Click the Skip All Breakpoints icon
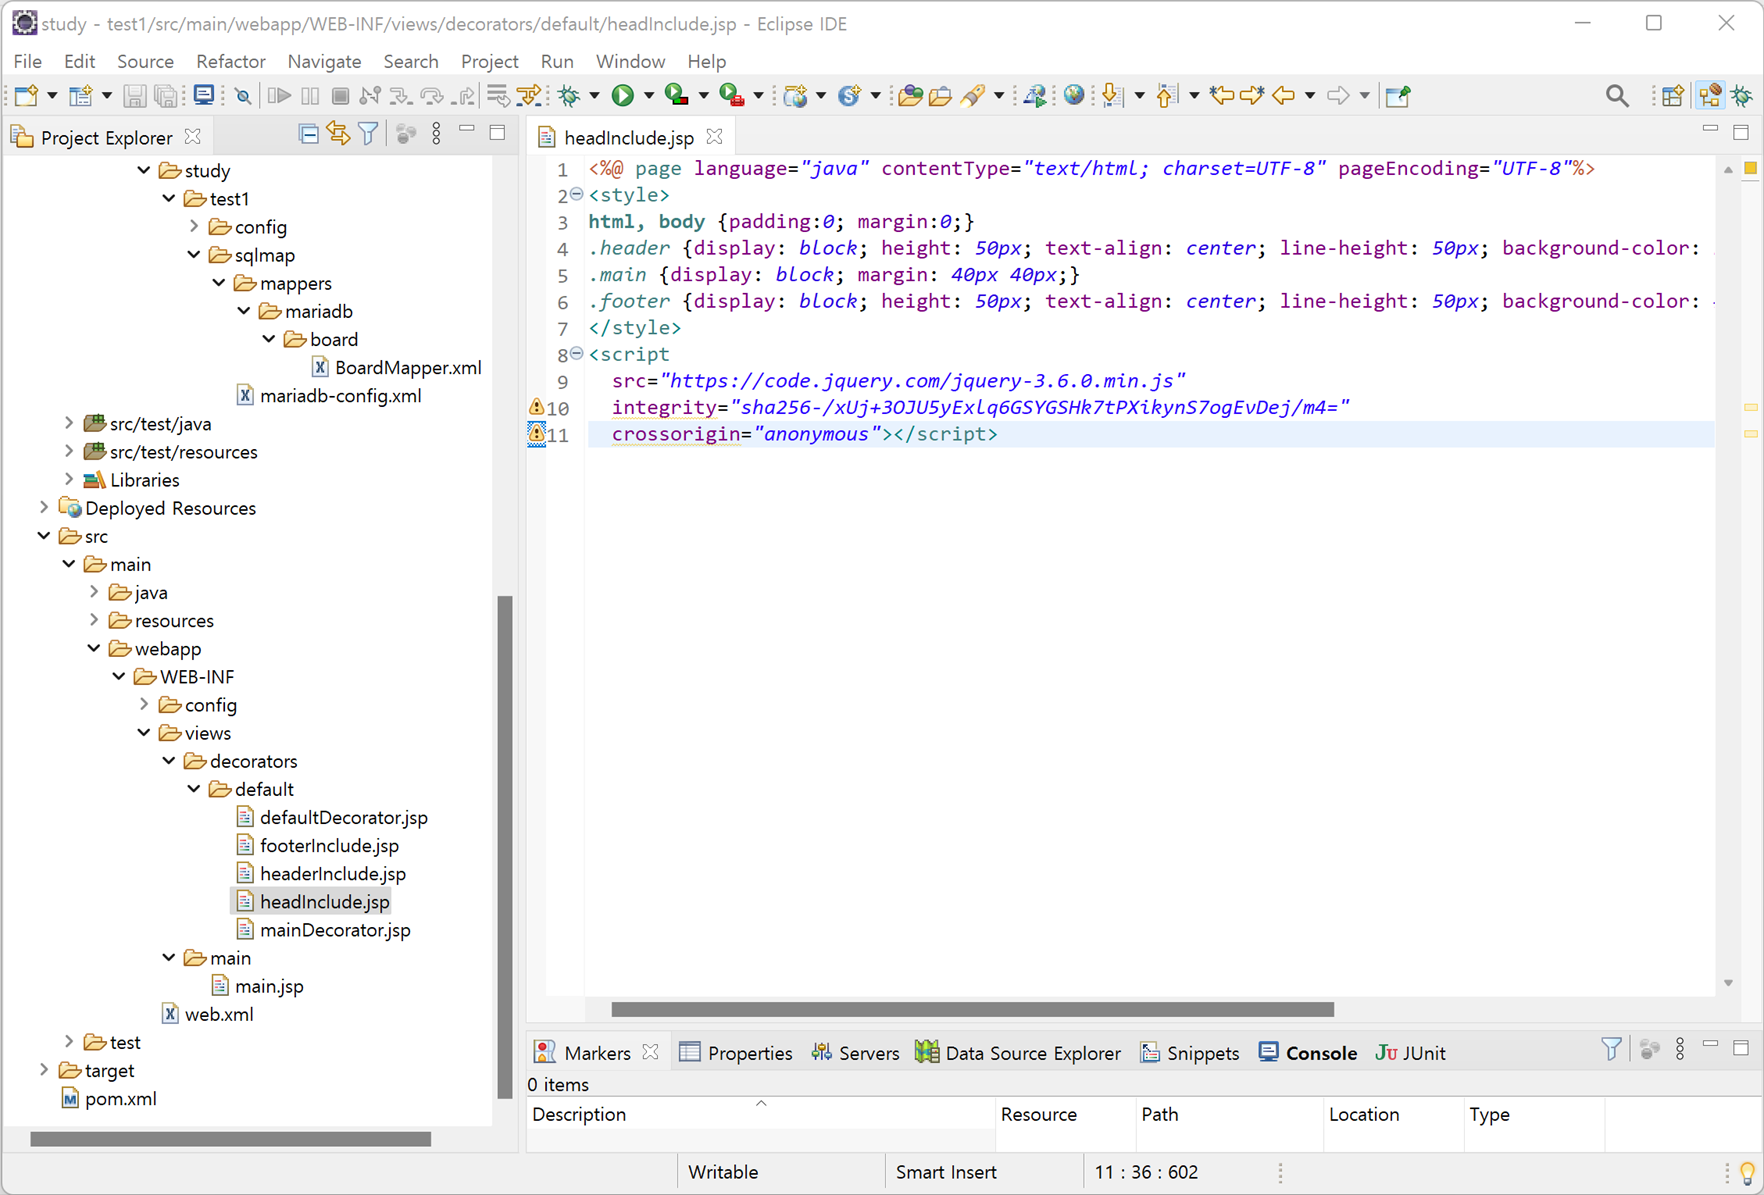The height and width of the screenshot is (1195, 1764). tap(243, 96)
